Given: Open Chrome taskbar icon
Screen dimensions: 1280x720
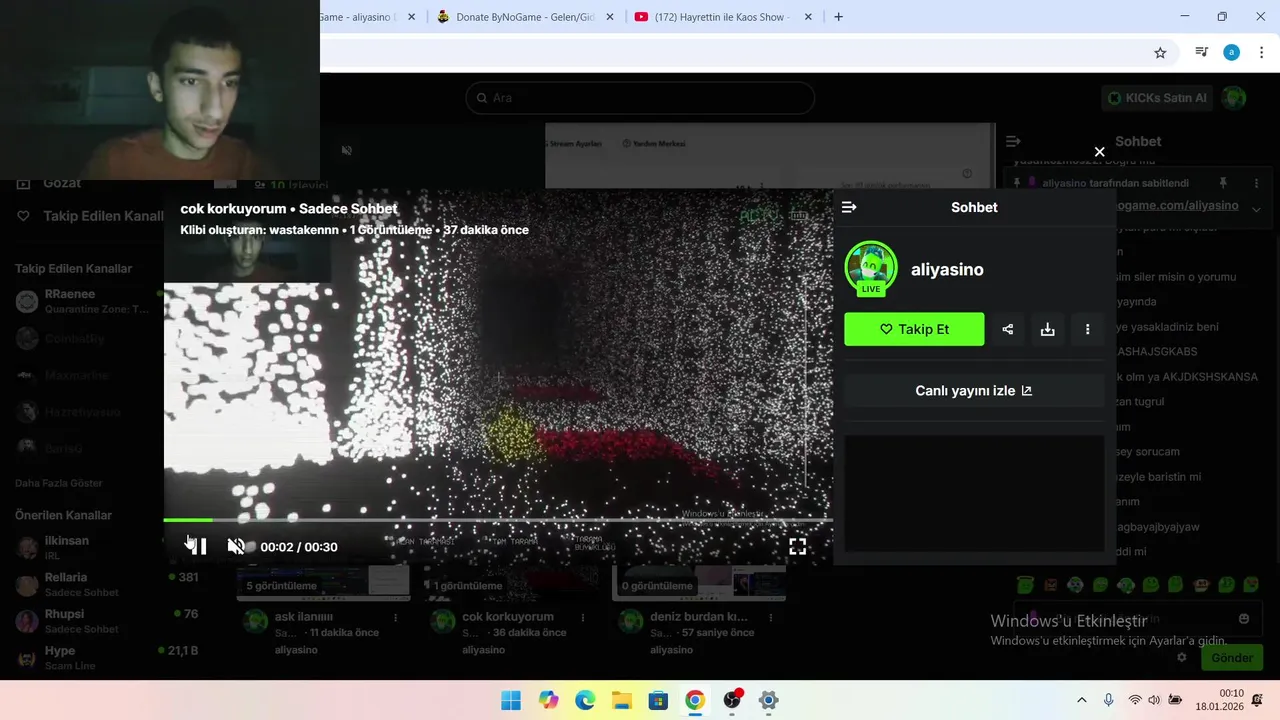Looking at the screenshot, I should click(x=695, y=700).
